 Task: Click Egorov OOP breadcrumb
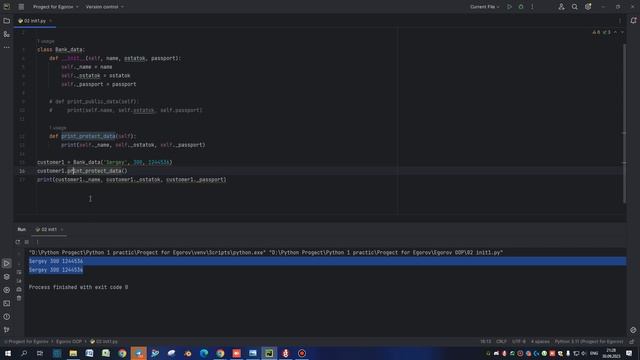69,341
